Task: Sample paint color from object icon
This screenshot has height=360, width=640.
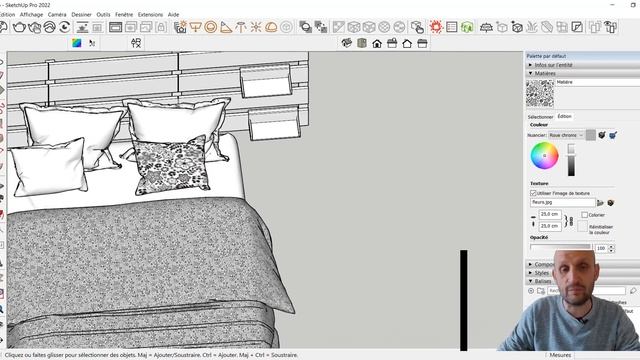Action: pos(602,135)
